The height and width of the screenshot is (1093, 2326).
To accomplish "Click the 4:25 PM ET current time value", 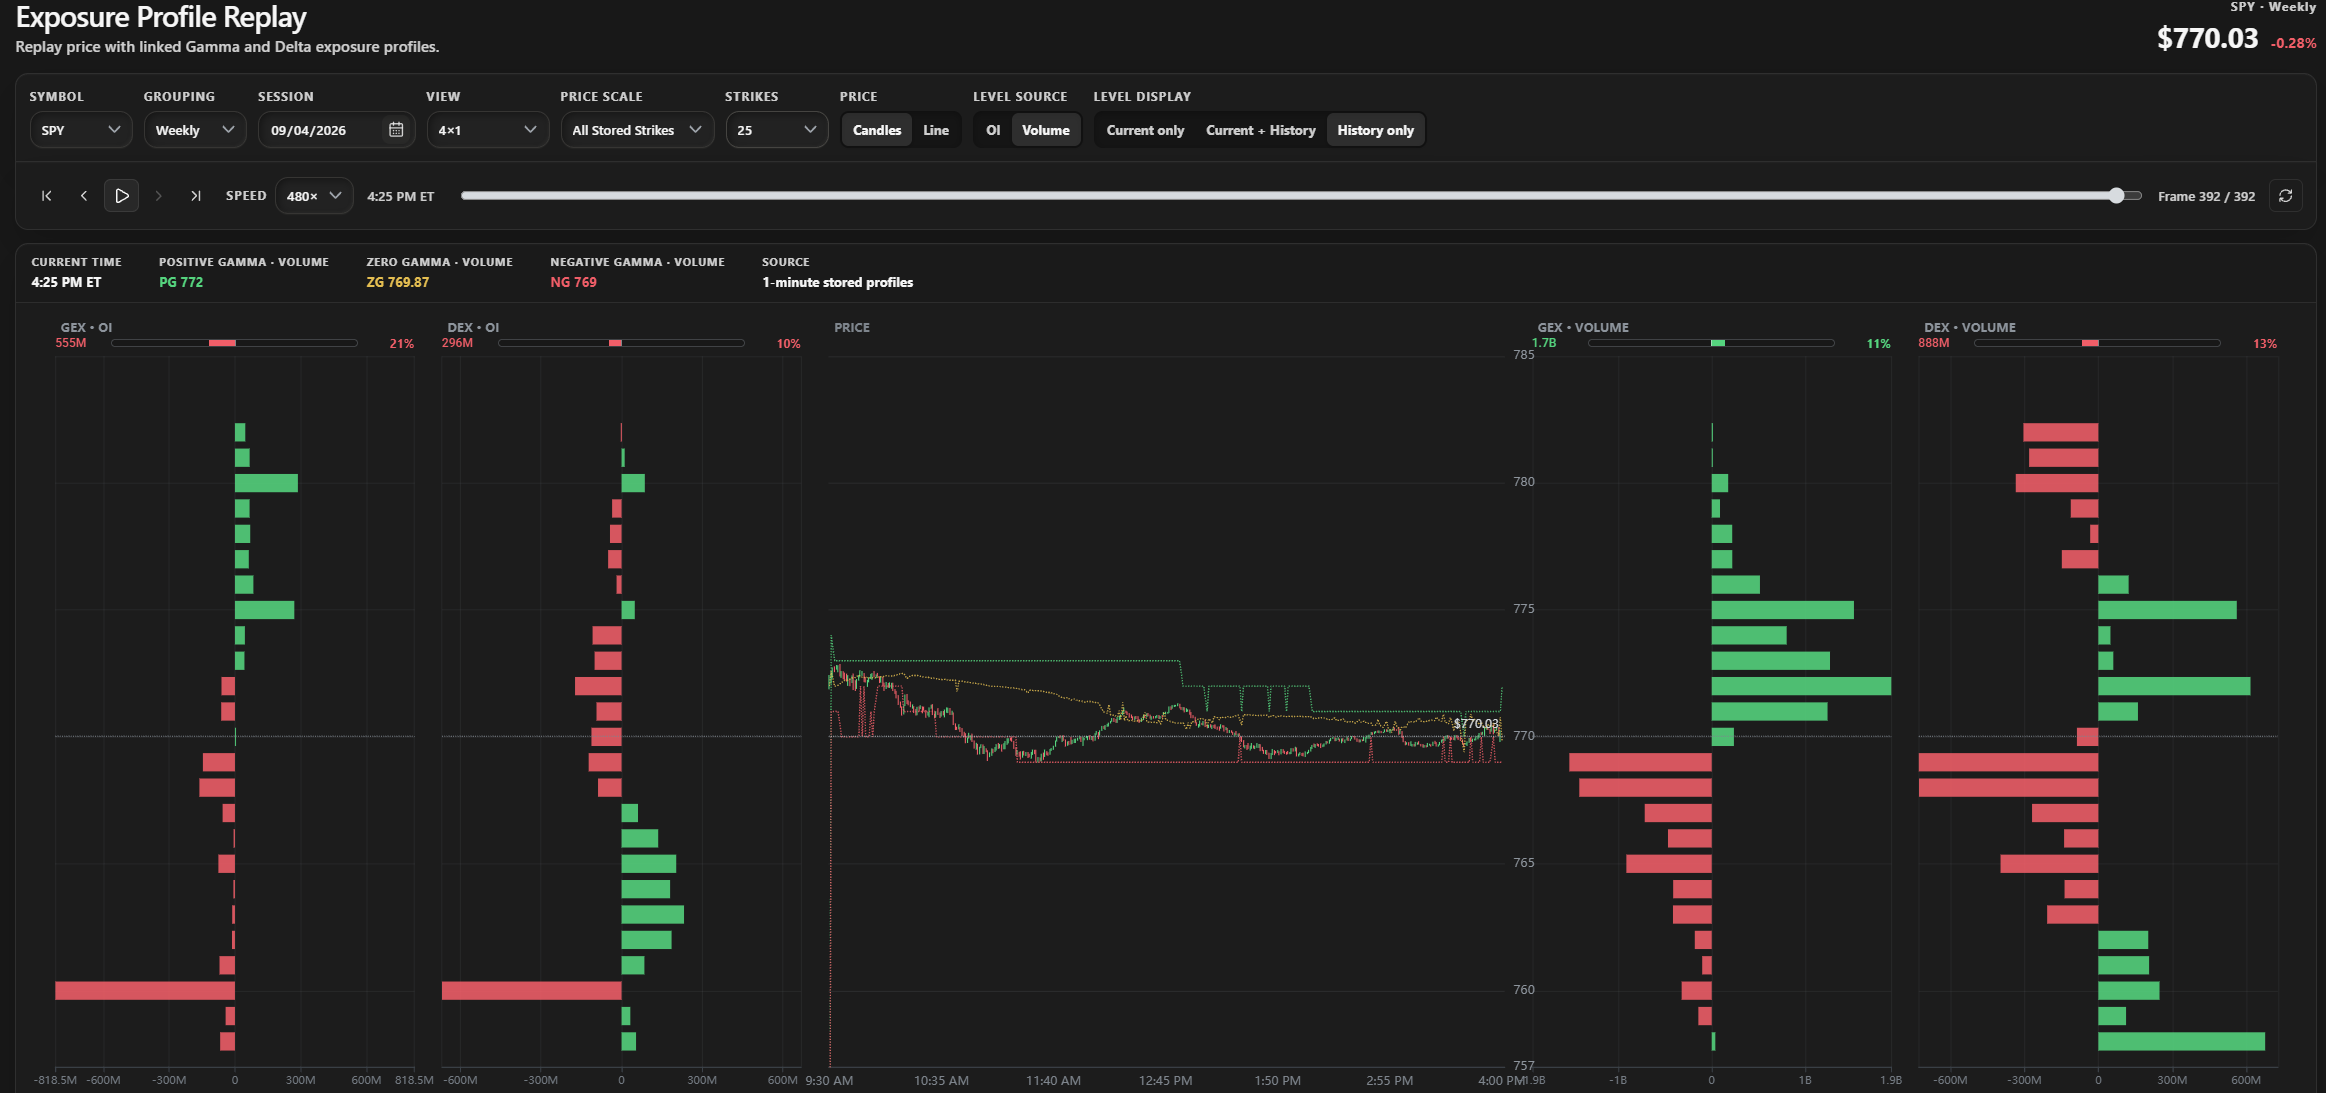I will click(x=66, y=282).
